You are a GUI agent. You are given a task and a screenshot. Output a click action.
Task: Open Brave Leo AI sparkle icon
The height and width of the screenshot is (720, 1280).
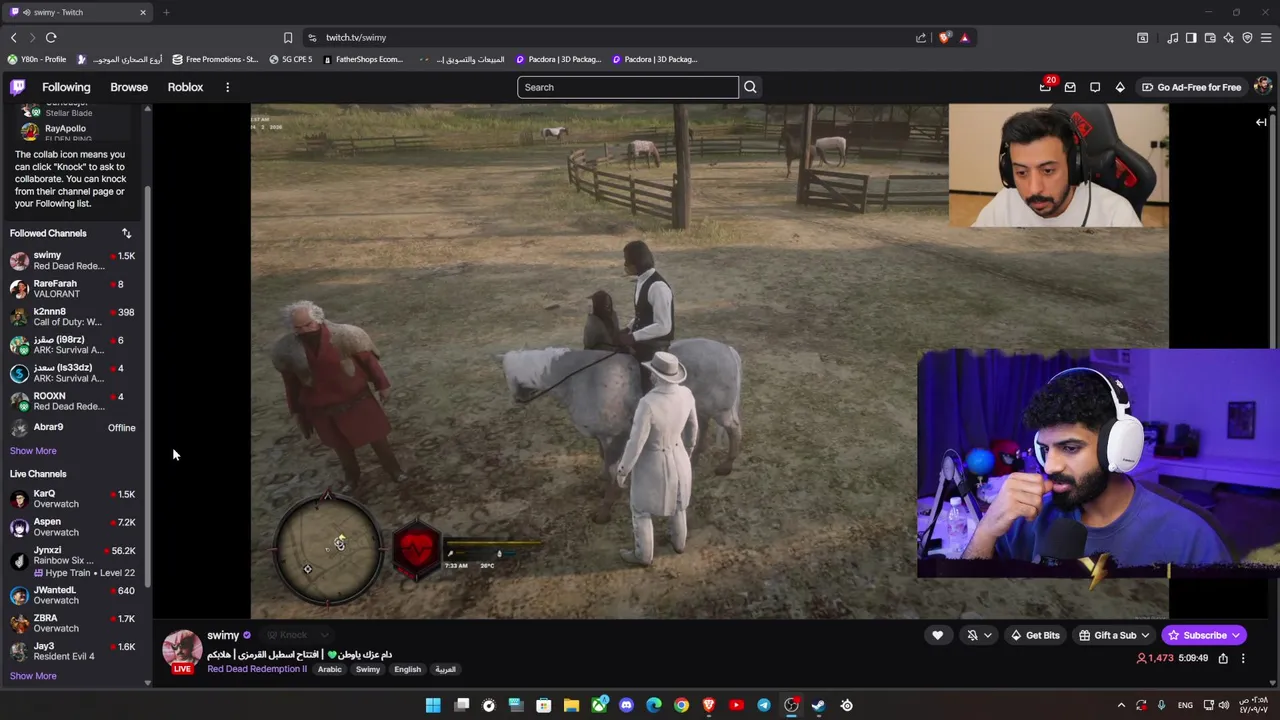[x=1229, y=38]
